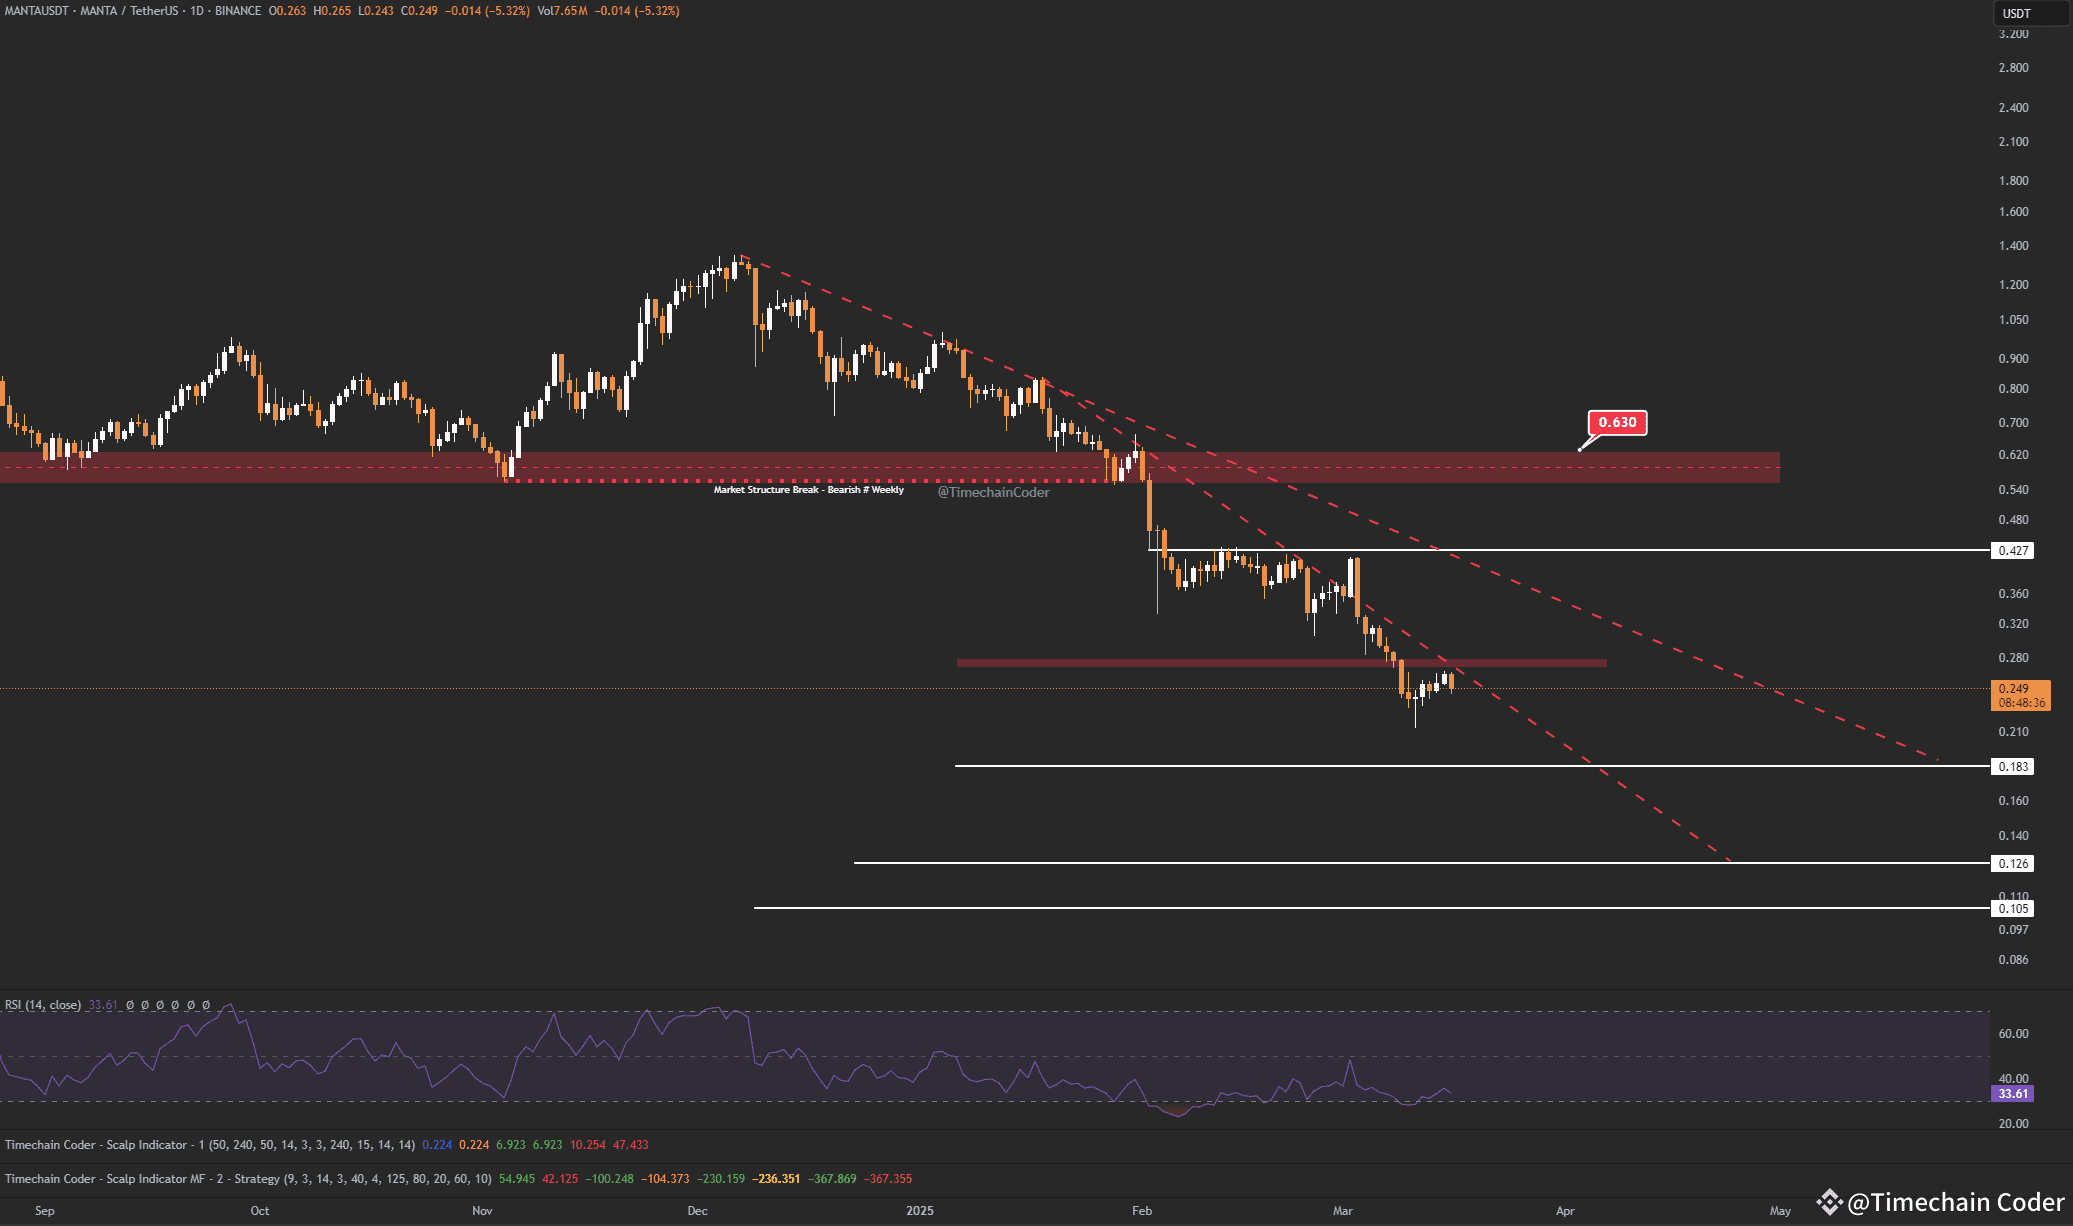
Task: Click the 0.183 price line label
Action: pos(2013,767)
